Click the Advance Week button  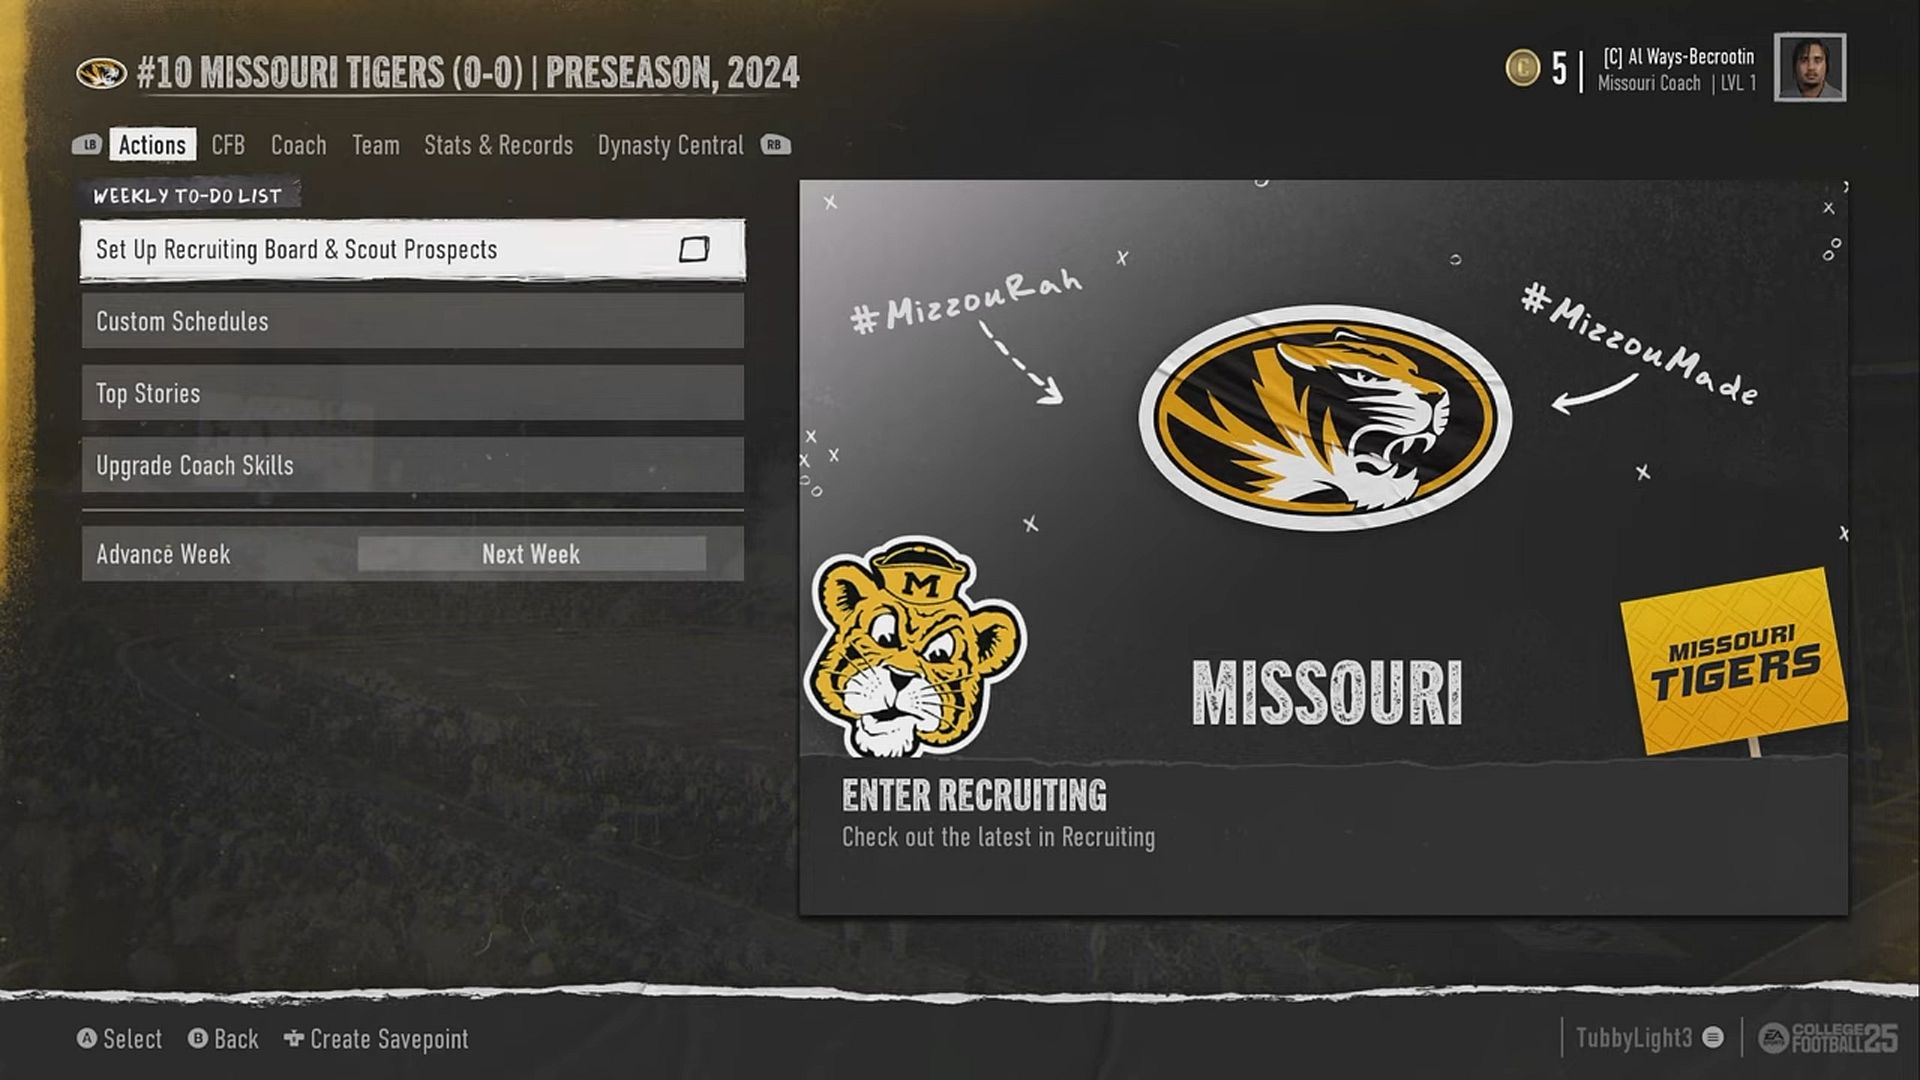[x=162, y=554]
